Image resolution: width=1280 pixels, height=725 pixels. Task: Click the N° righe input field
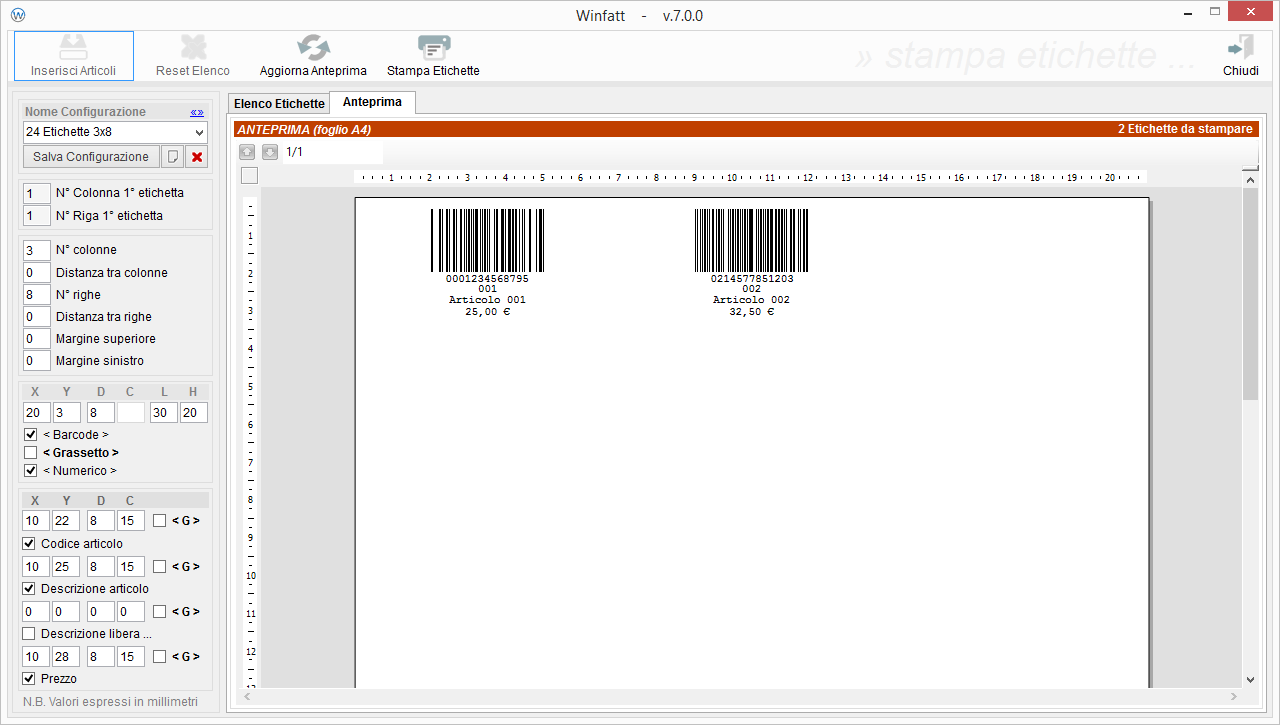(37, 295)
